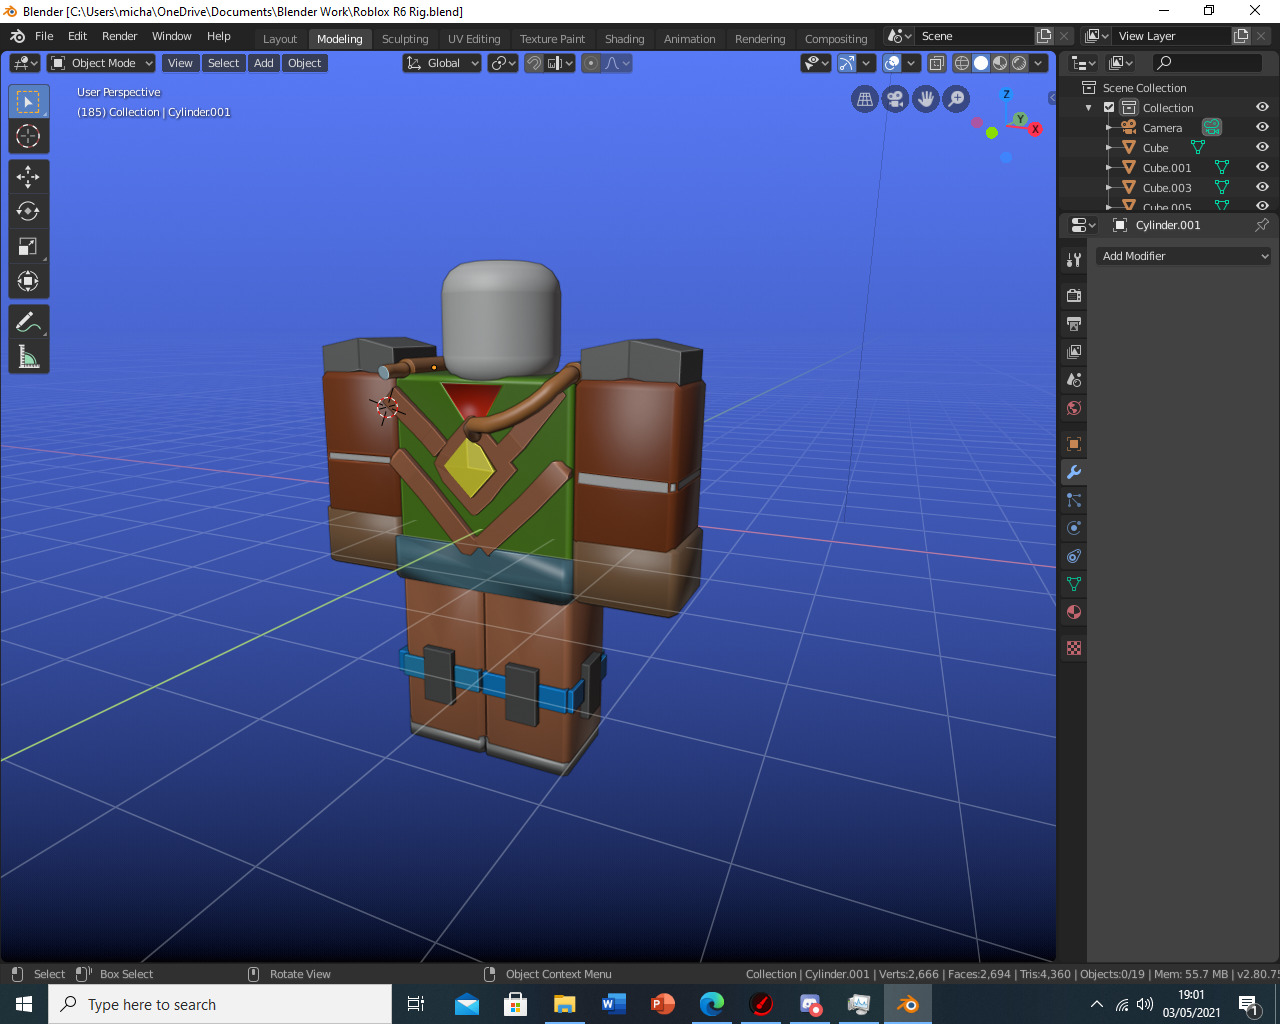1280x1024 pixels.
Task: Click the Scene name field
Action: (x=973, y=36)
